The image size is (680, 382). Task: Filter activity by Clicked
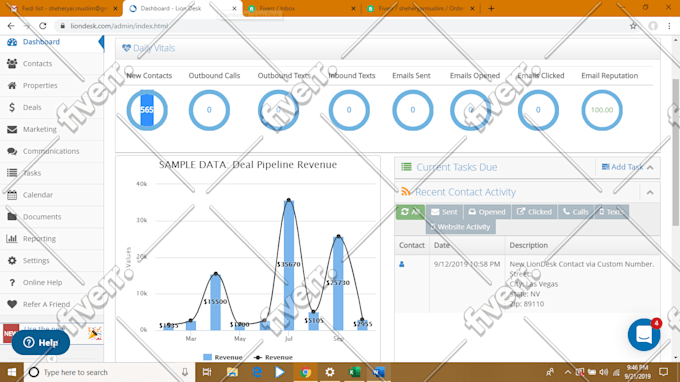535,212
